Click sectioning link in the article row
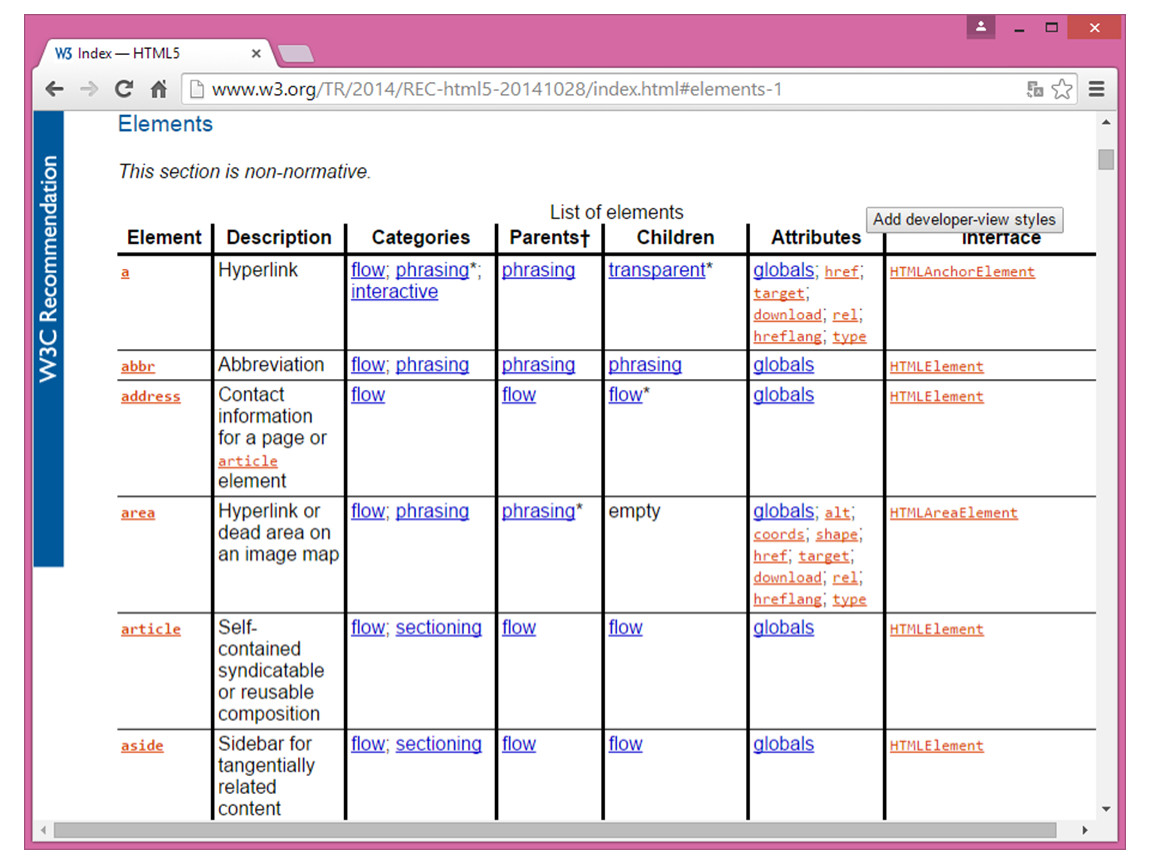1150x864 pixels. click(439, 628)
